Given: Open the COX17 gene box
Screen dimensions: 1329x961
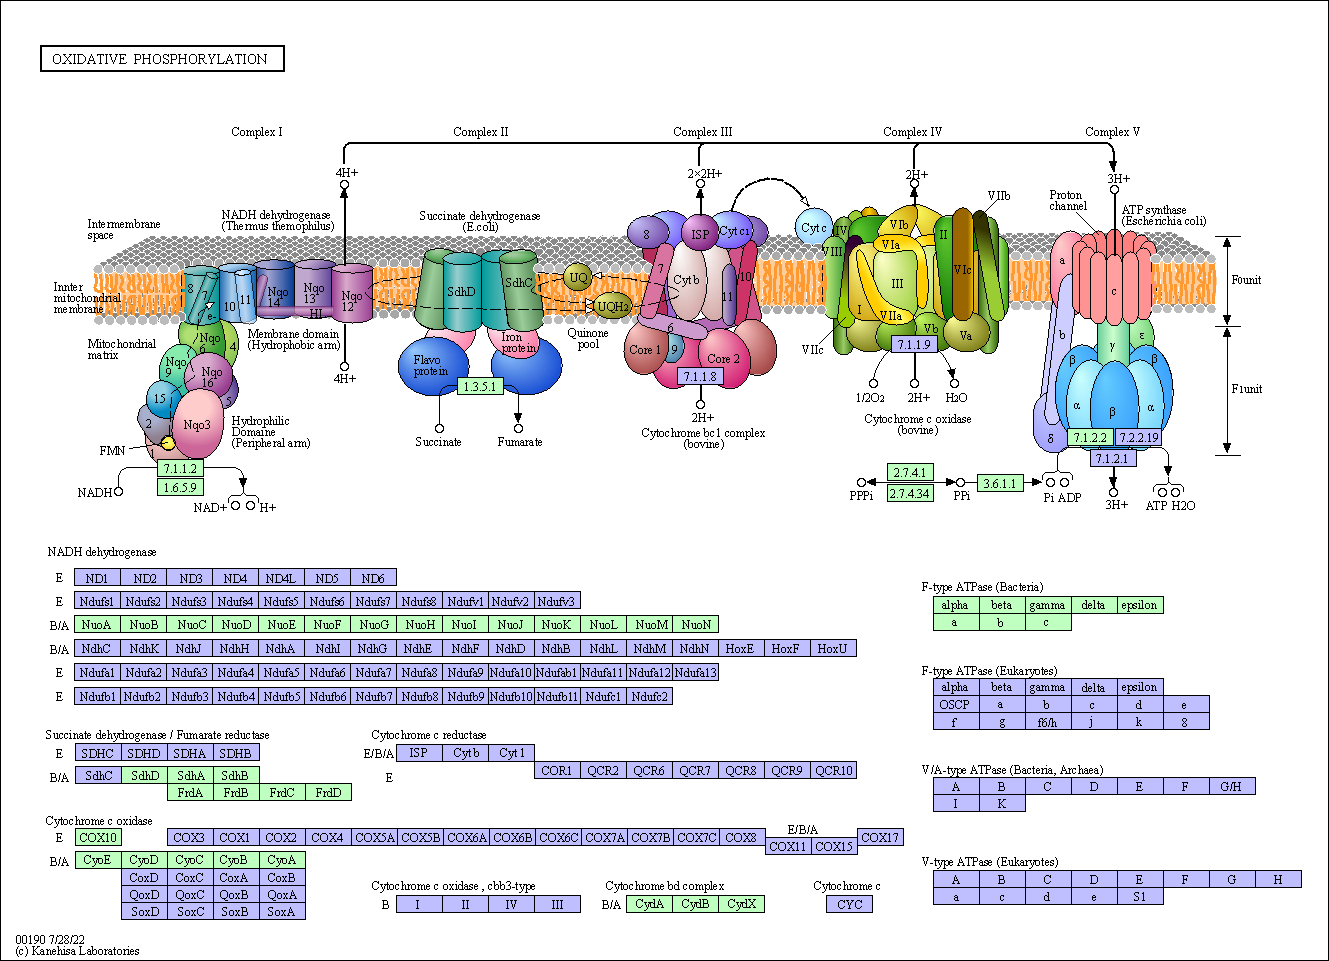Looking at the screenshot, I should point(880,837).
